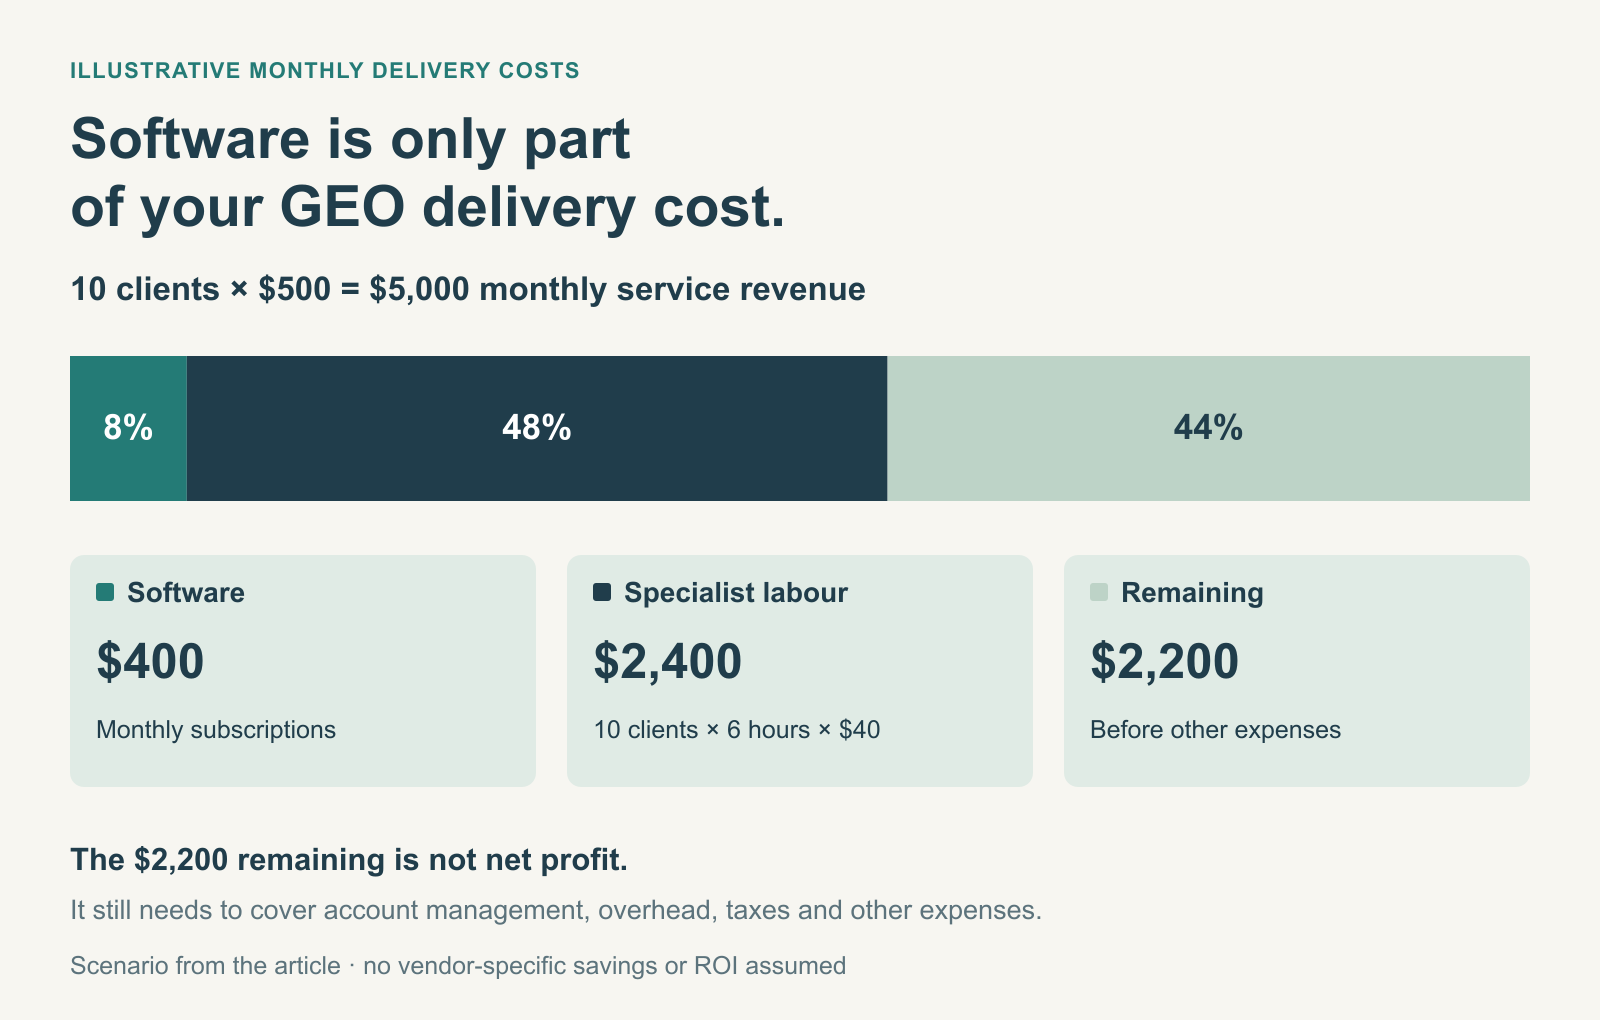1600x1020 pixels.
Task: Click the "Remaining" card title
Action: (x=1192, y=592)
